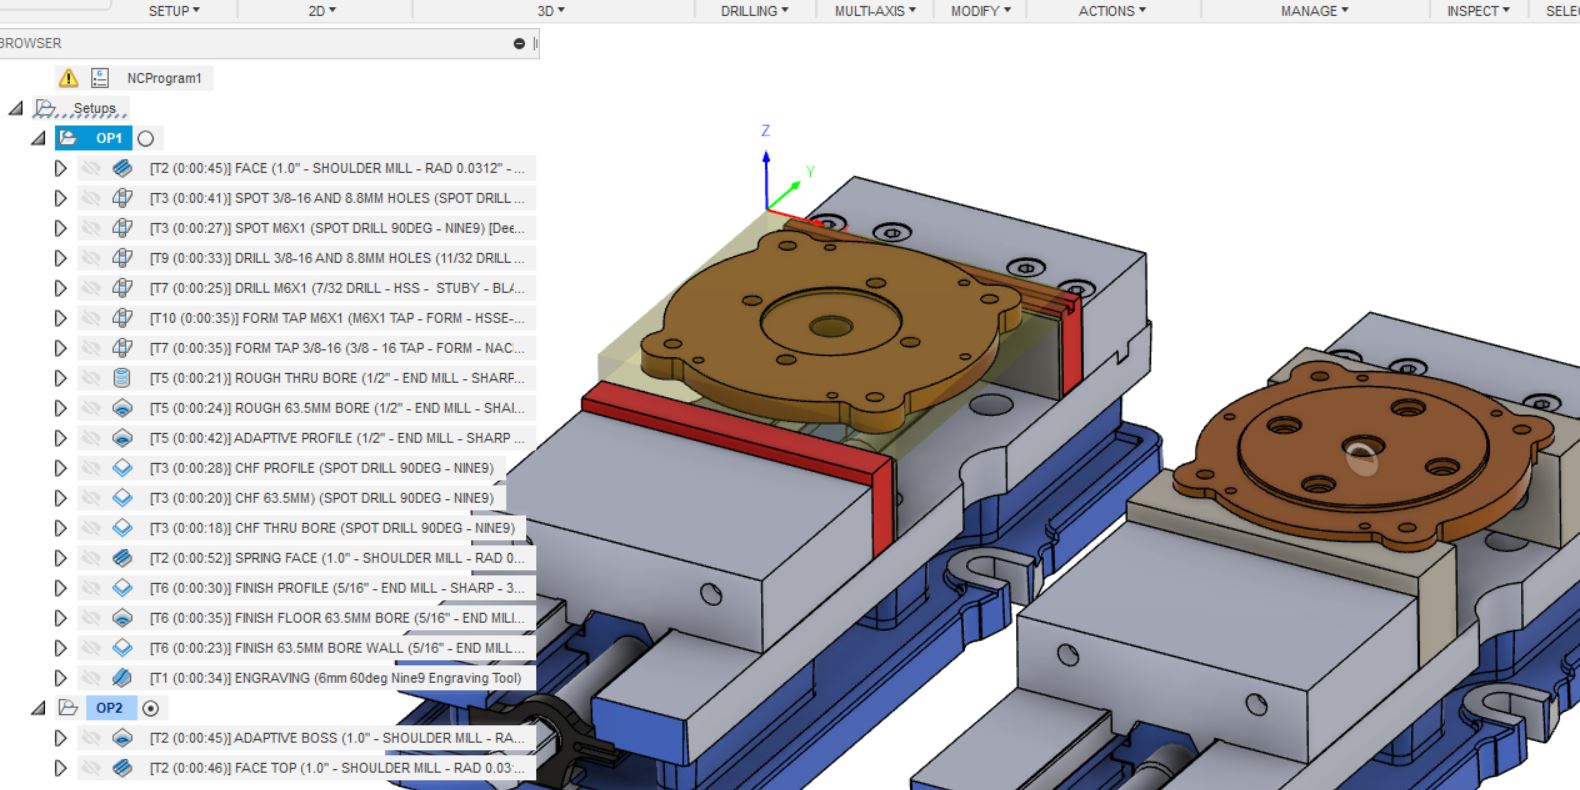
Task: Collapse the Setups tree node
Action: pos(16,108)
